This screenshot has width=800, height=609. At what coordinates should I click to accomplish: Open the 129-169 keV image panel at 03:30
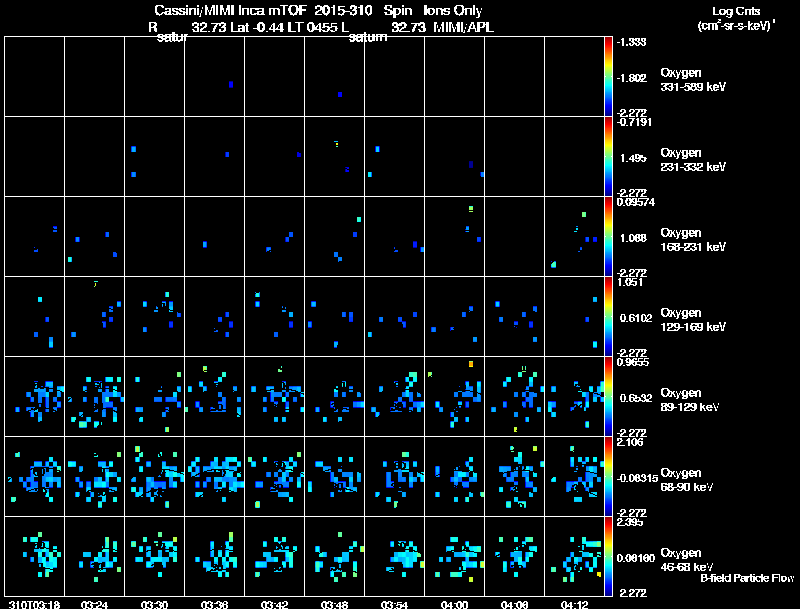155,316
